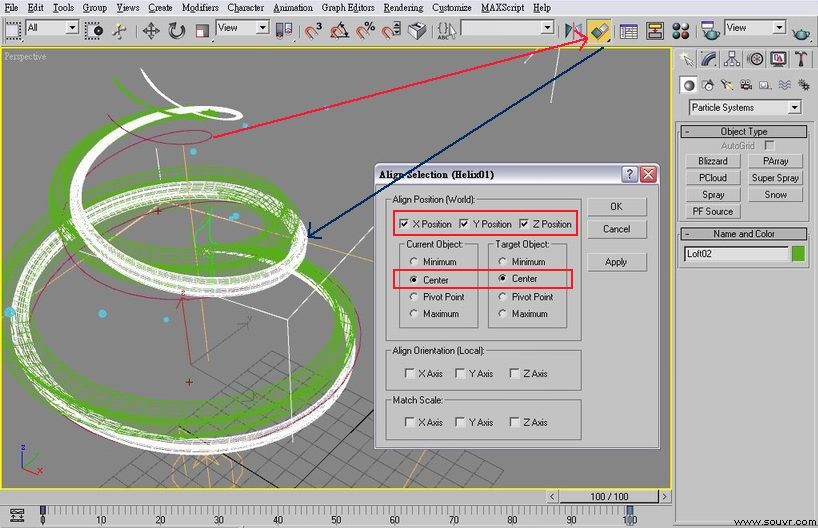Collapse the Object Type rollout
818x528 pixels.
pos(744,131)
